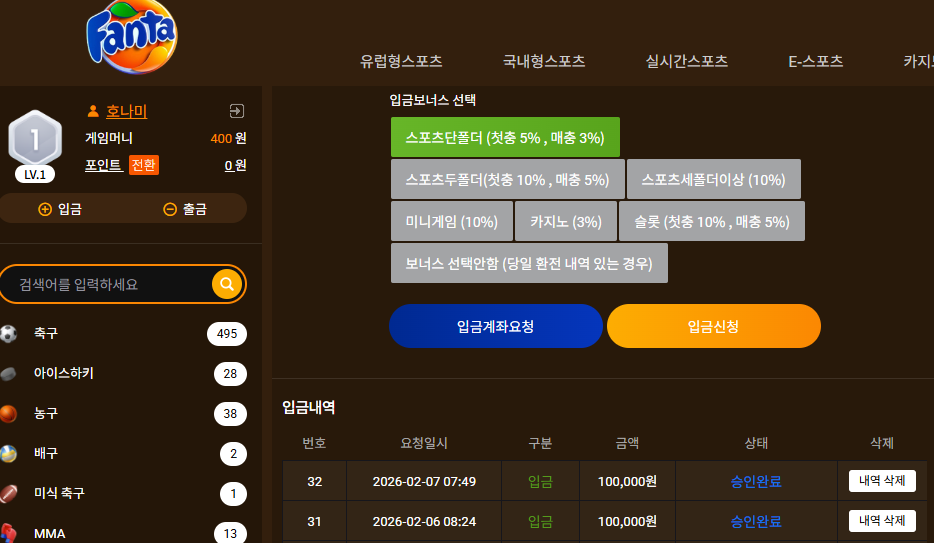This screenshot has height=543, width=934.
Task: Click the blue 입금계좌요청 button
Action: click(x=496, y=326)
